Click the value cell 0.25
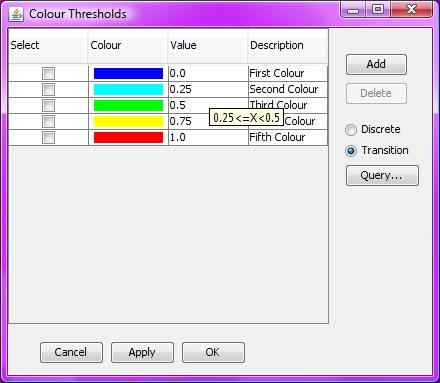Screen dimensions: 440x383 208,89
